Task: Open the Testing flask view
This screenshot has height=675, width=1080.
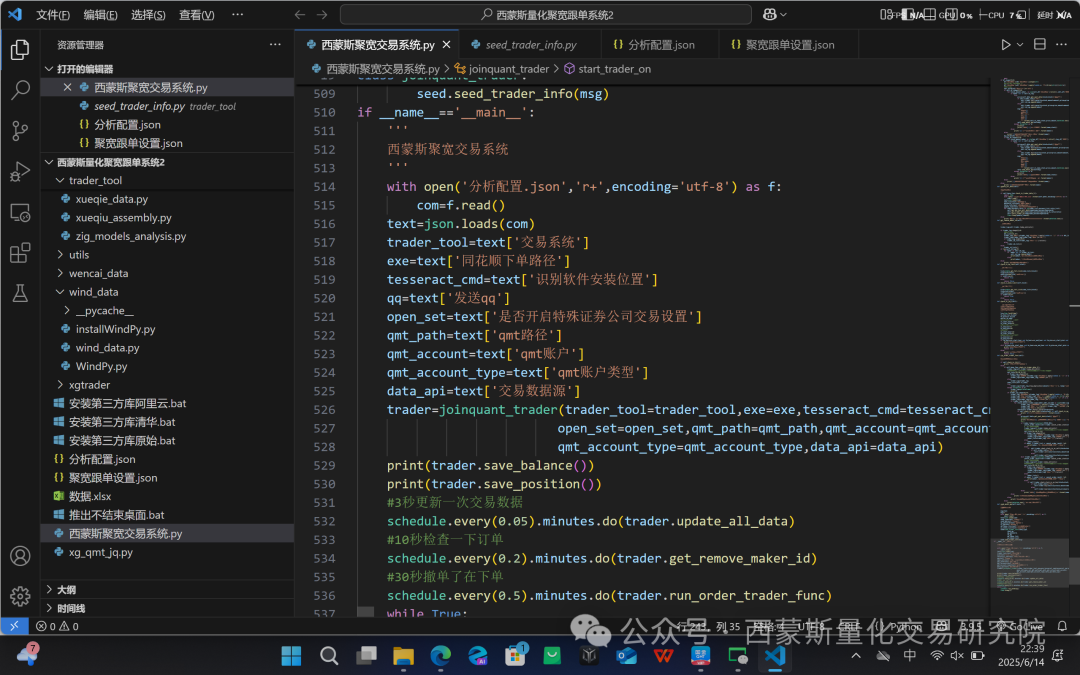Action: [x=20, y=293]
